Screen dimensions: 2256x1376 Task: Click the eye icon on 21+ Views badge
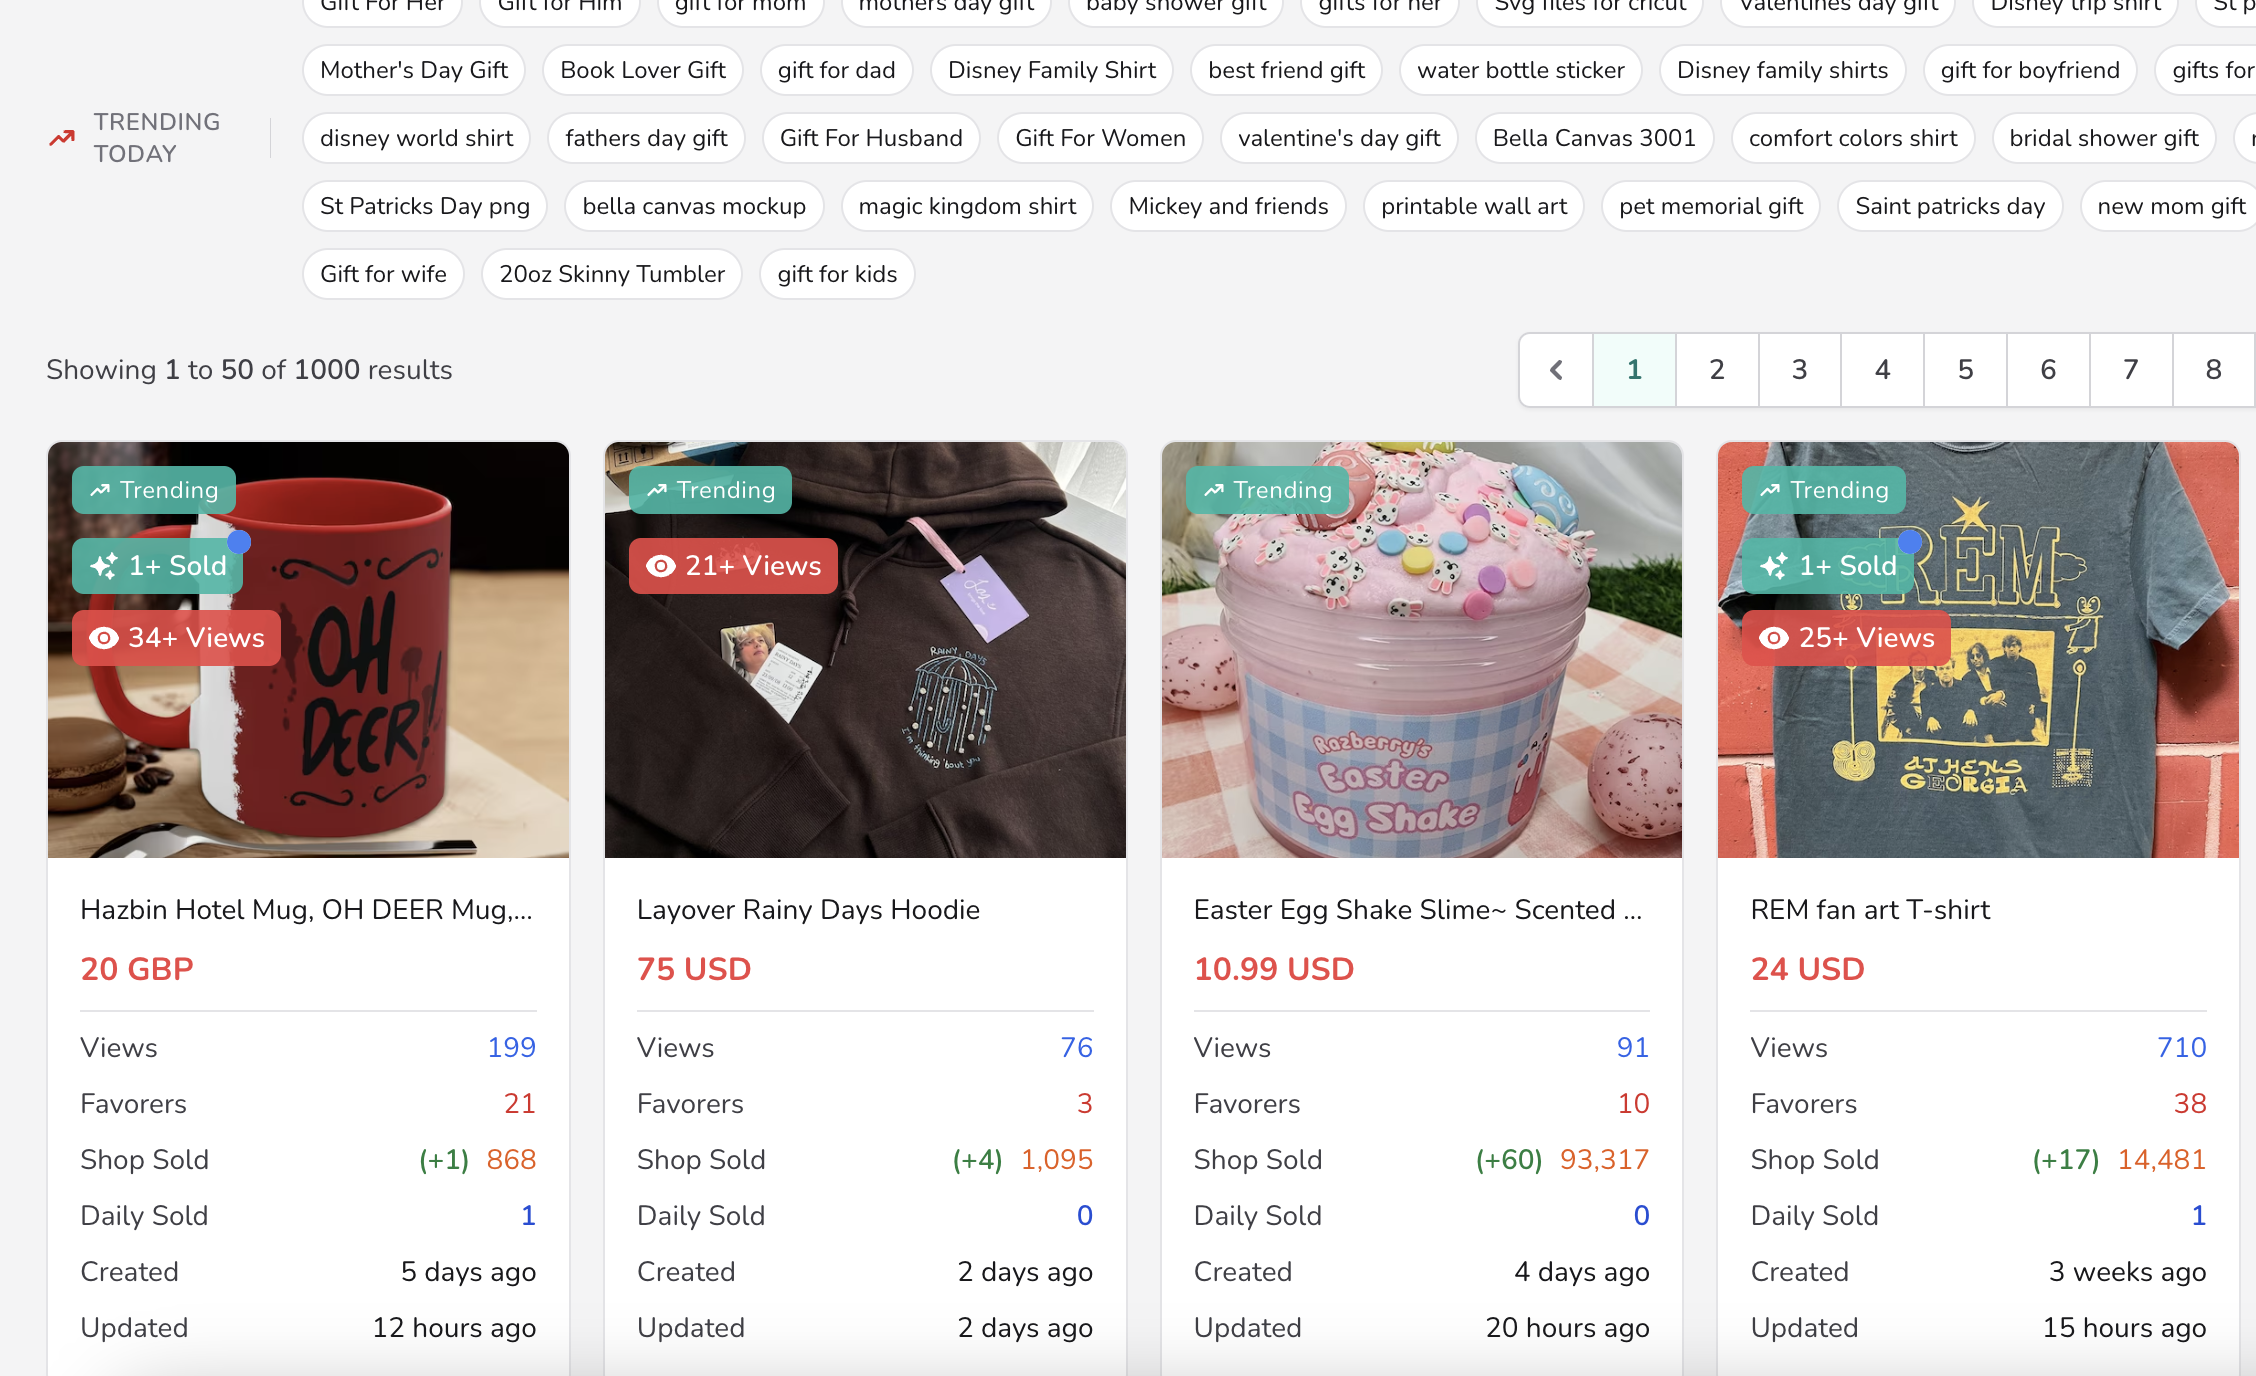tap(661, 566)
